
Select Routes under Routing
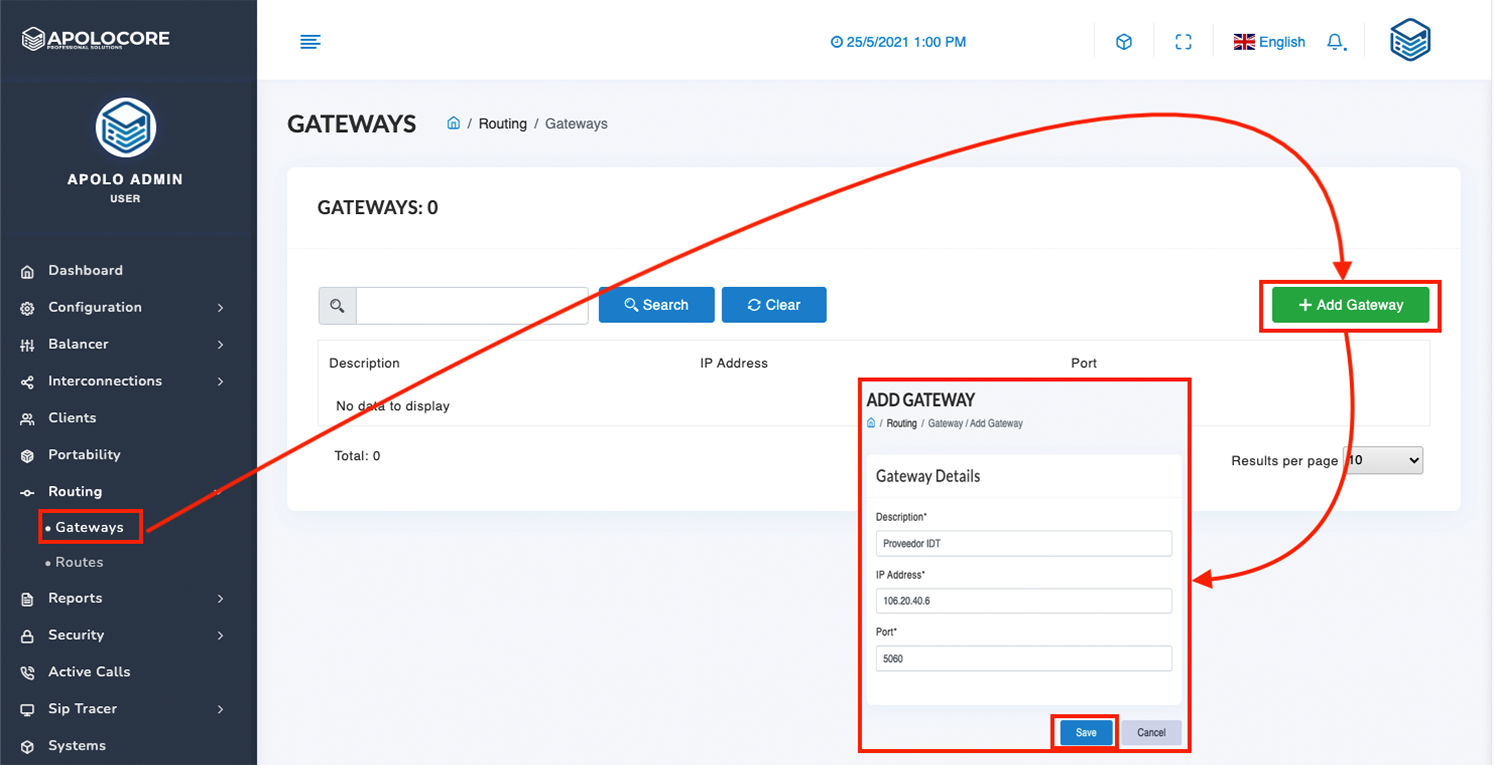click(79, 562)
